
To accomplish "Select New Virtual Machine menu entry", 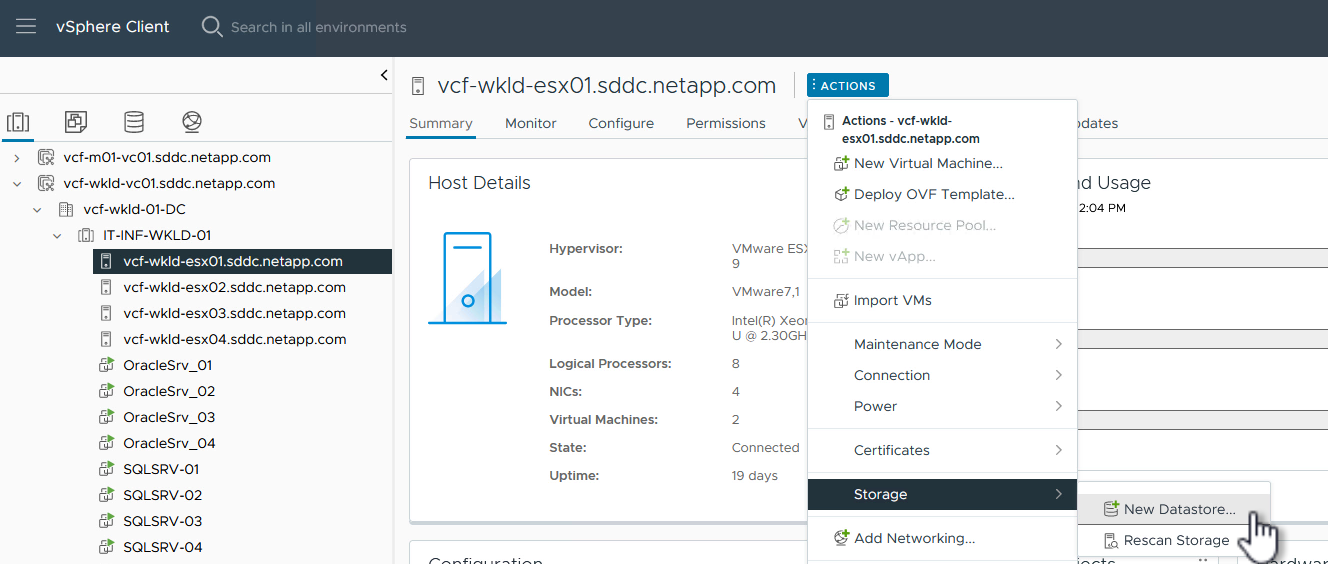I will point(927,163).
